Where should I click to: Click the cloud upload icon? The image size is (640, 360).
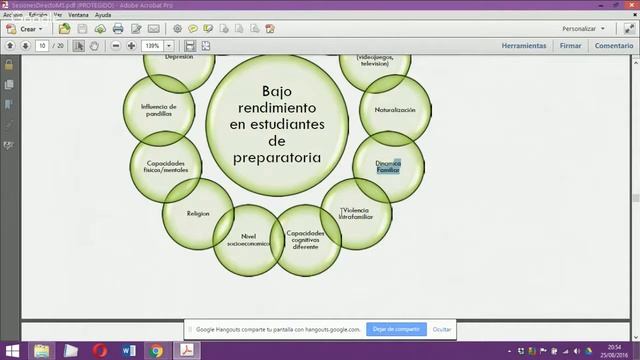click(100, 29)
